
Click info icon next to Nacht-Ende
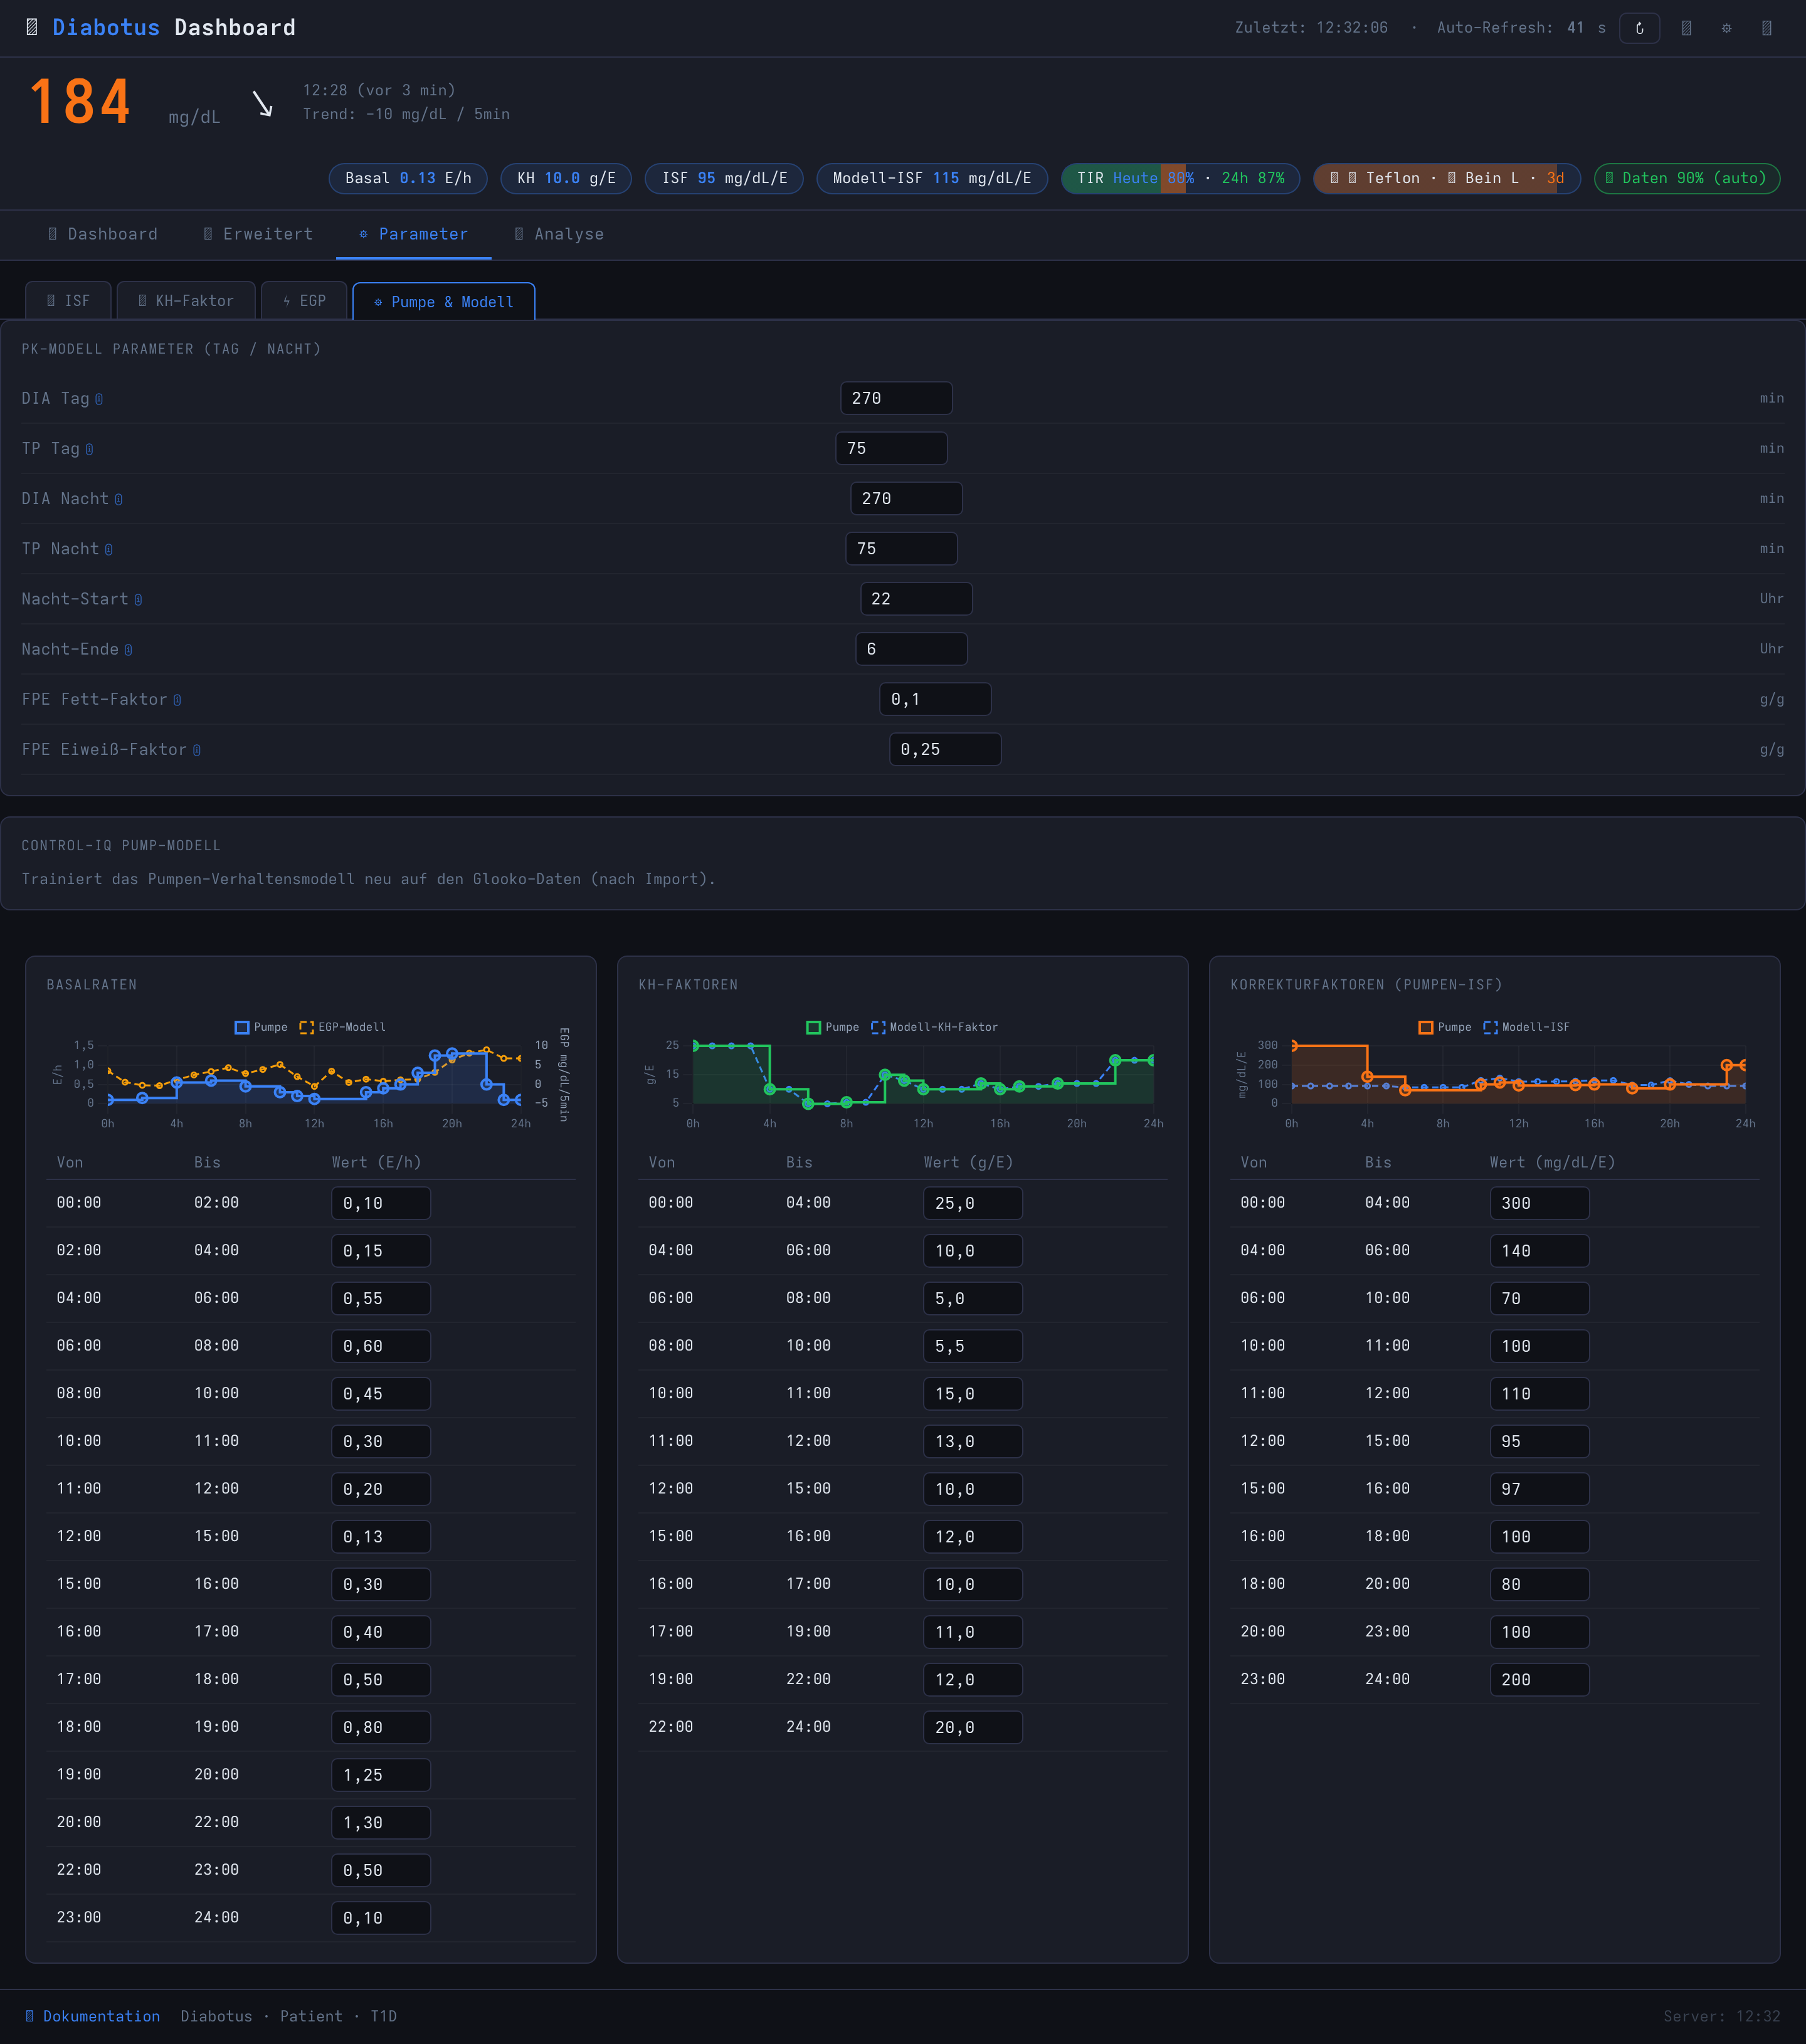[128, 650]
